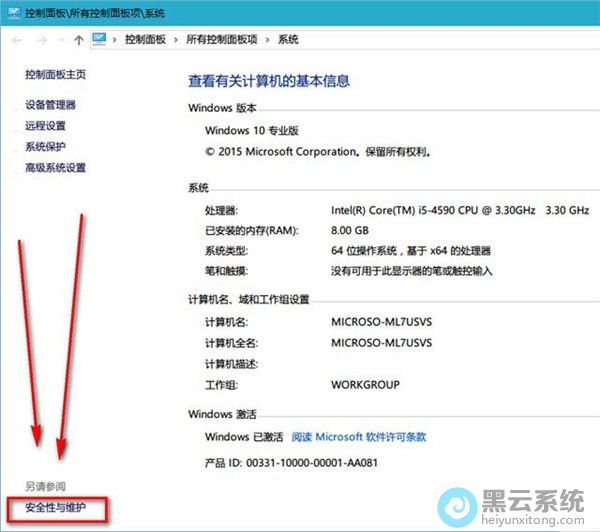Click processor value Intel(R) Core(TM) i5-4590
This screenshot has width=600, height=532.
(x=460, y=210)
